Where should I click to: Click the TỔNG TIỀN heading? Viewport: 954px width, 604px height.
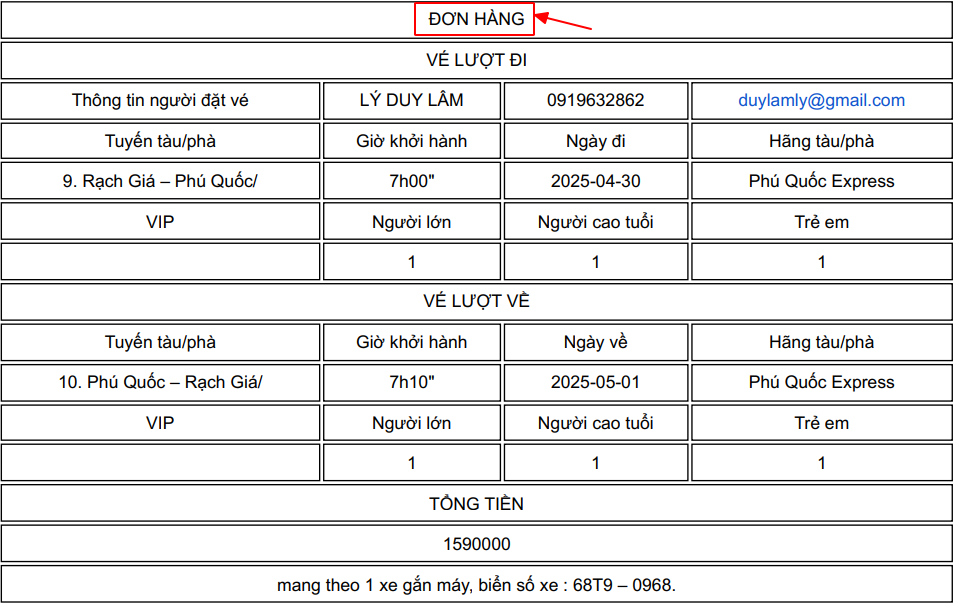(x=476, y=504)
